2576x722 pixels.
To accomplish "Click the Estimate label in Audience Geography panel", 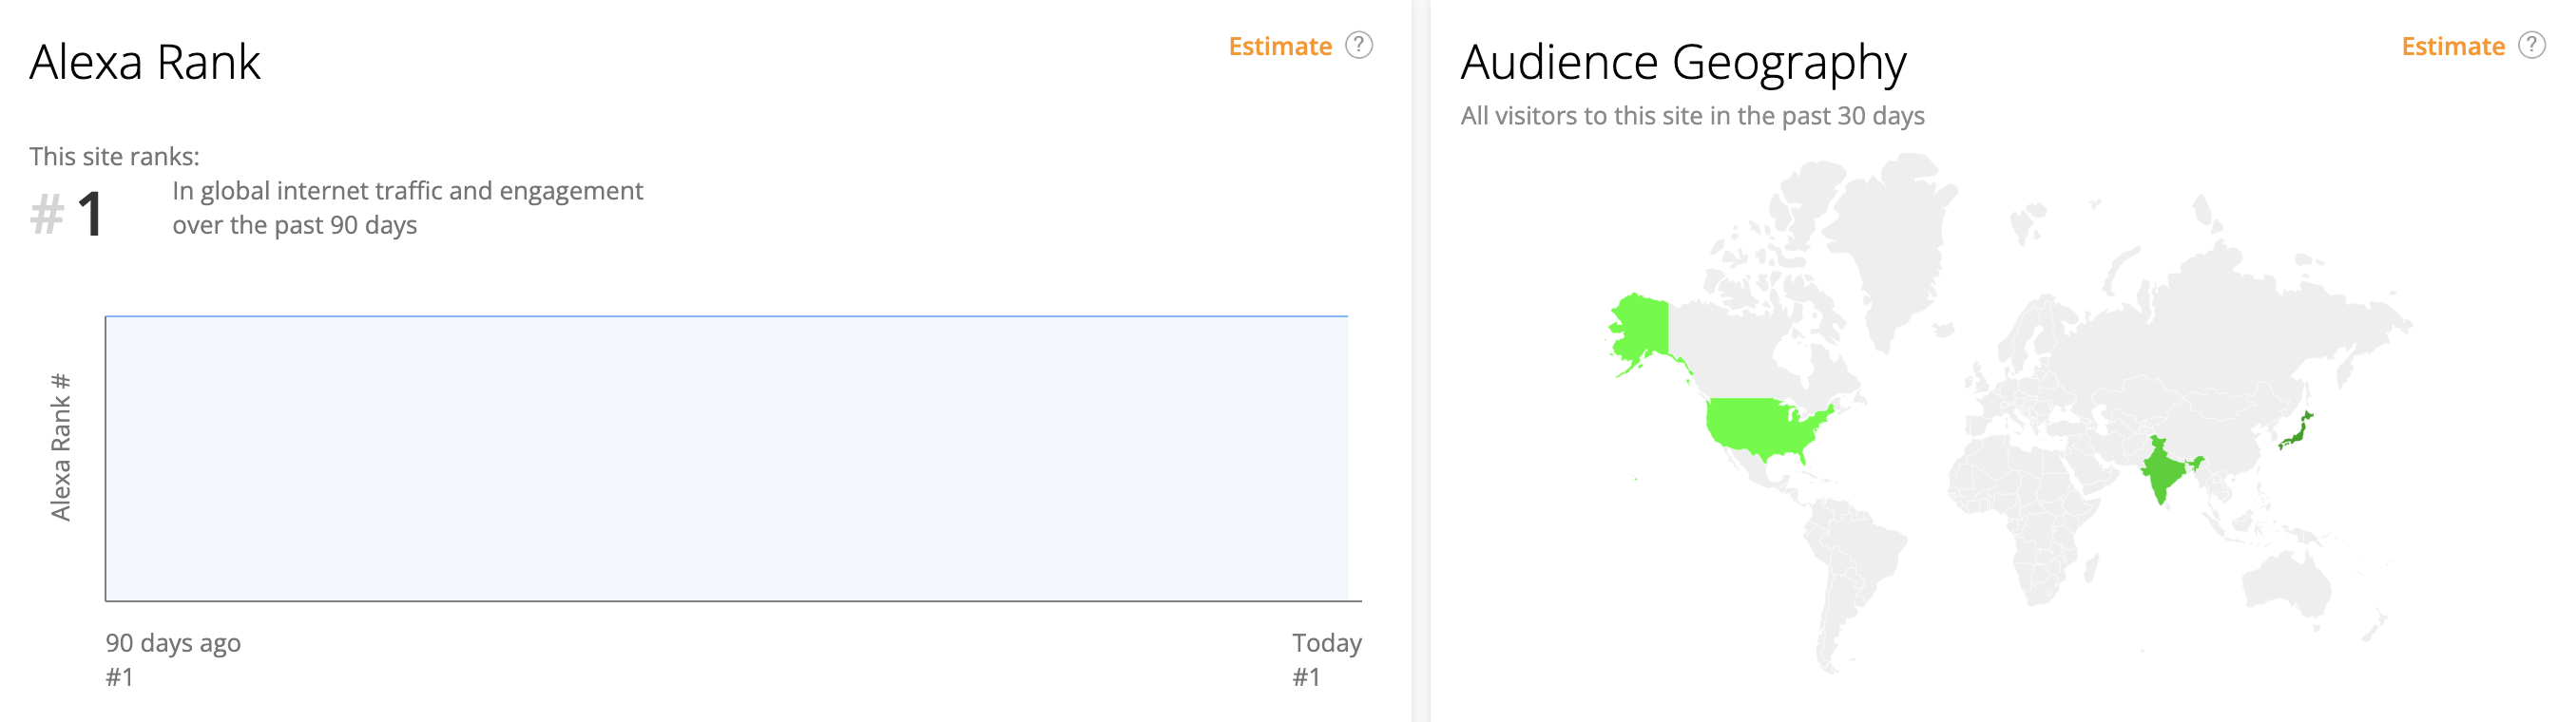I will click(2452, 46).
